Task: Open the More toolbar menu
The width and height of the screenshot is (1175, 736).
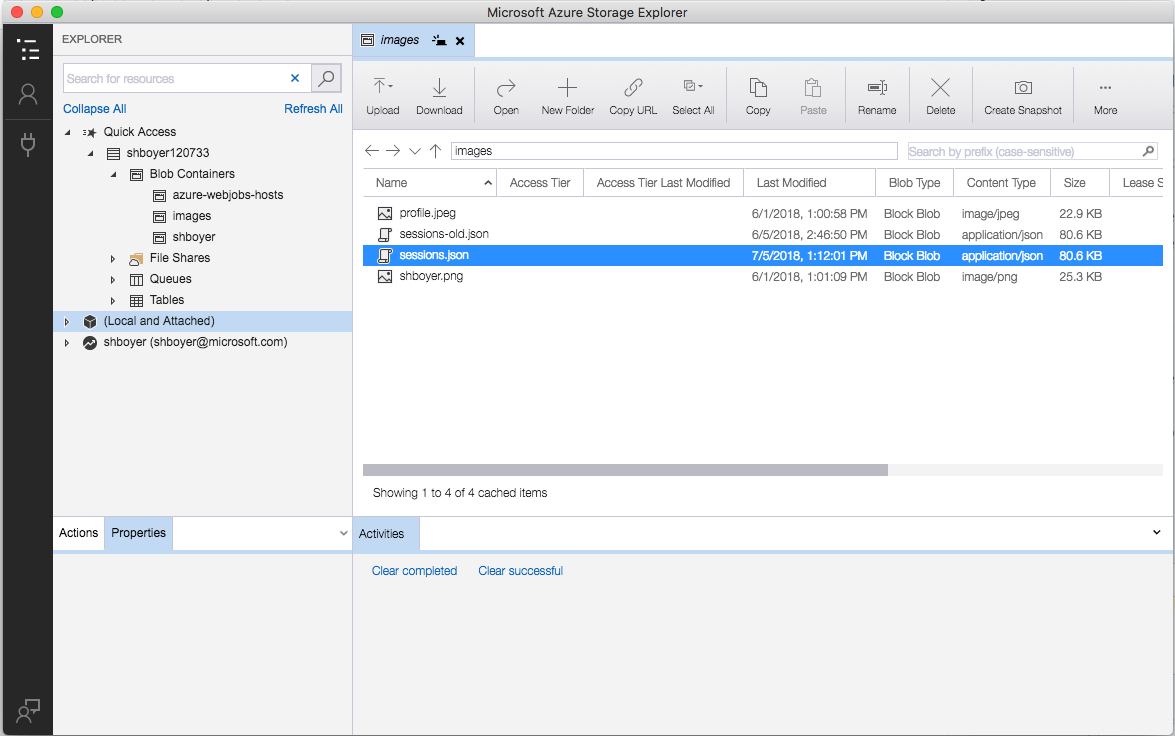Action: [x=1105, y=96]
